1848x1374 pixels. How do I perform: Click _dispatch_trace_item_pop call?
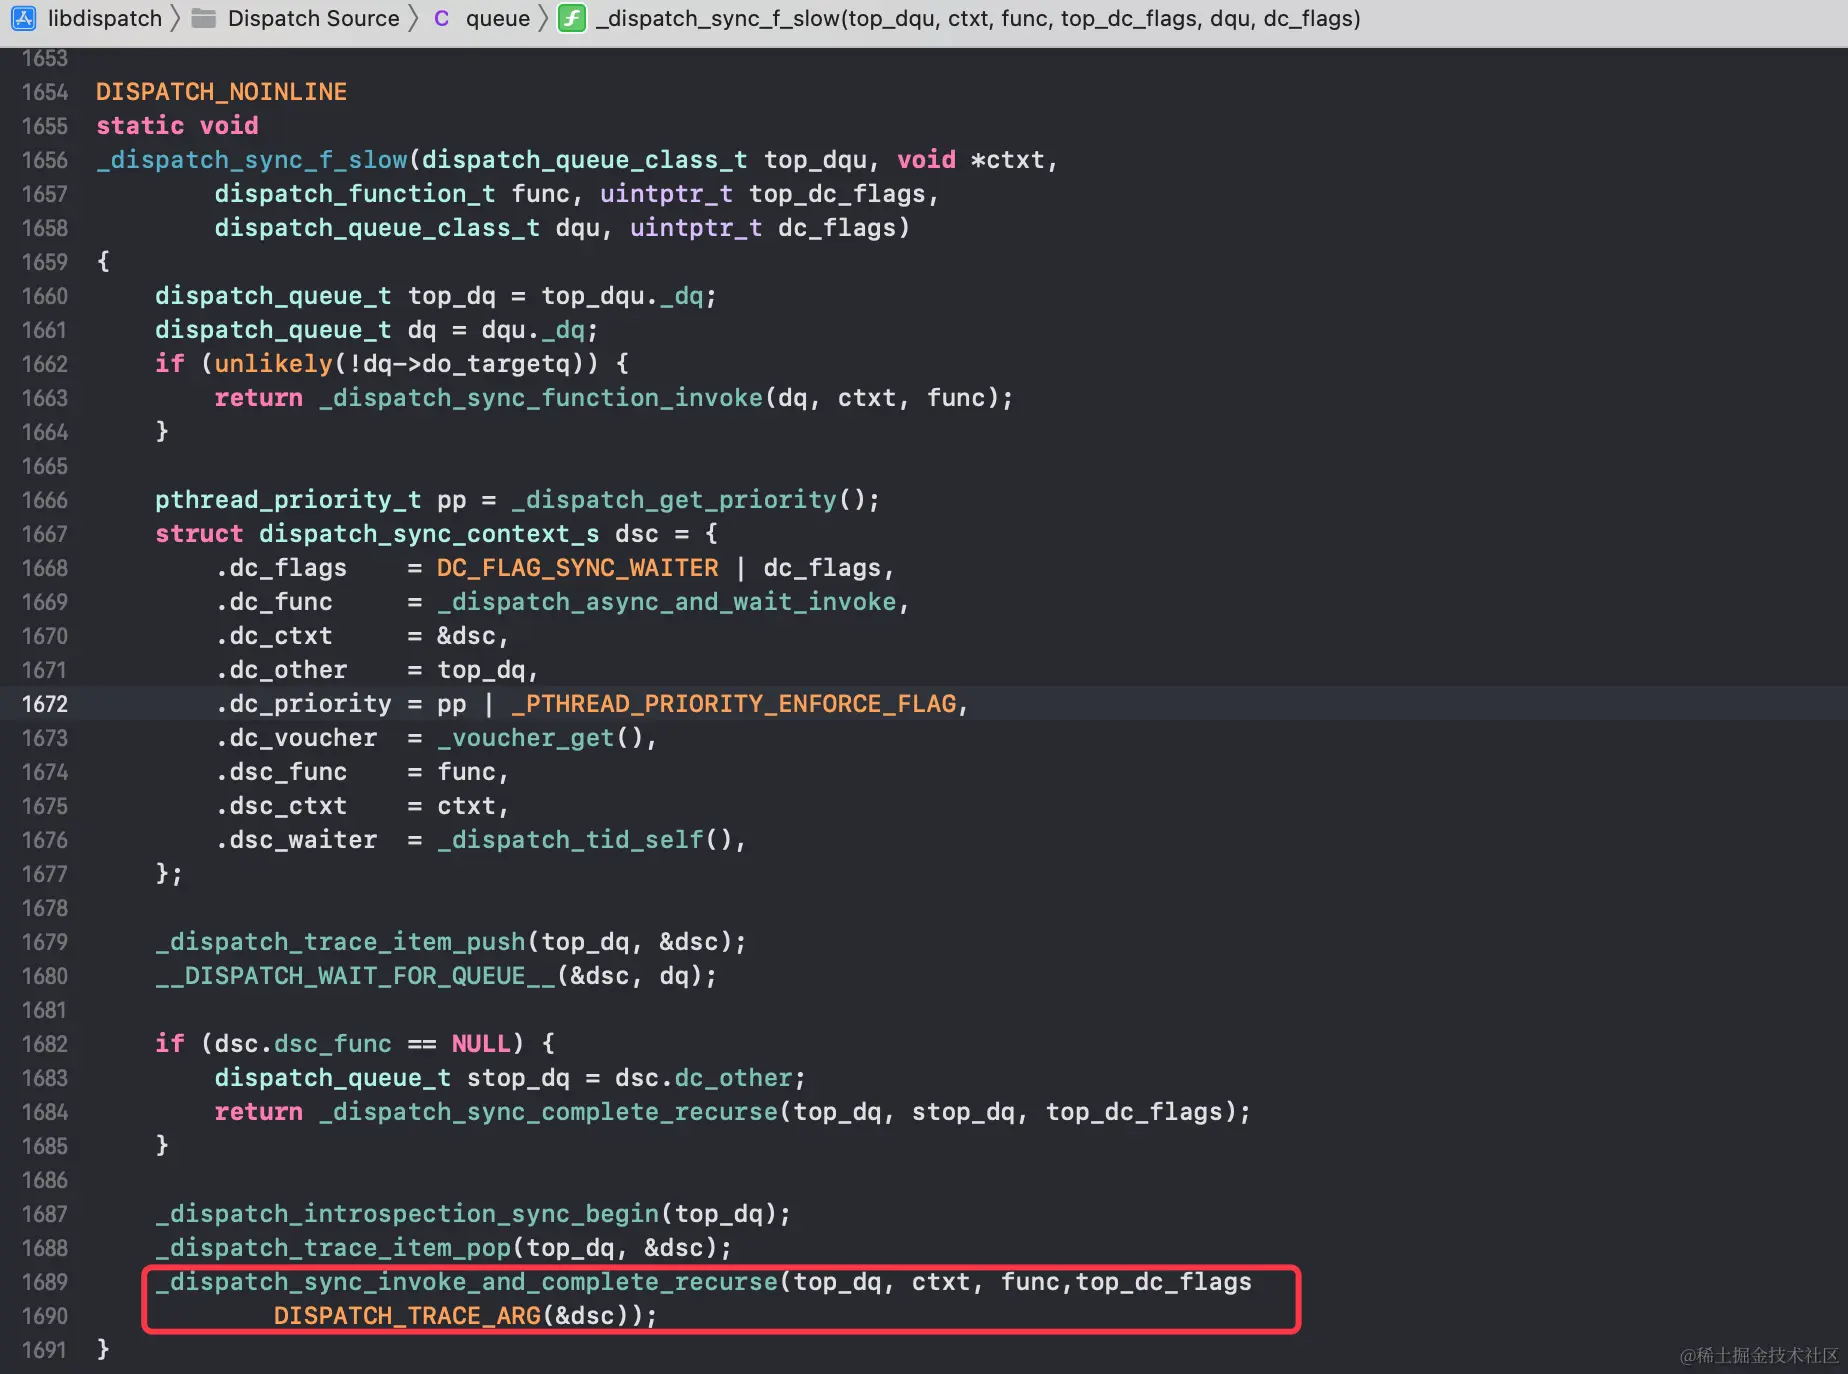(333, 1248)
